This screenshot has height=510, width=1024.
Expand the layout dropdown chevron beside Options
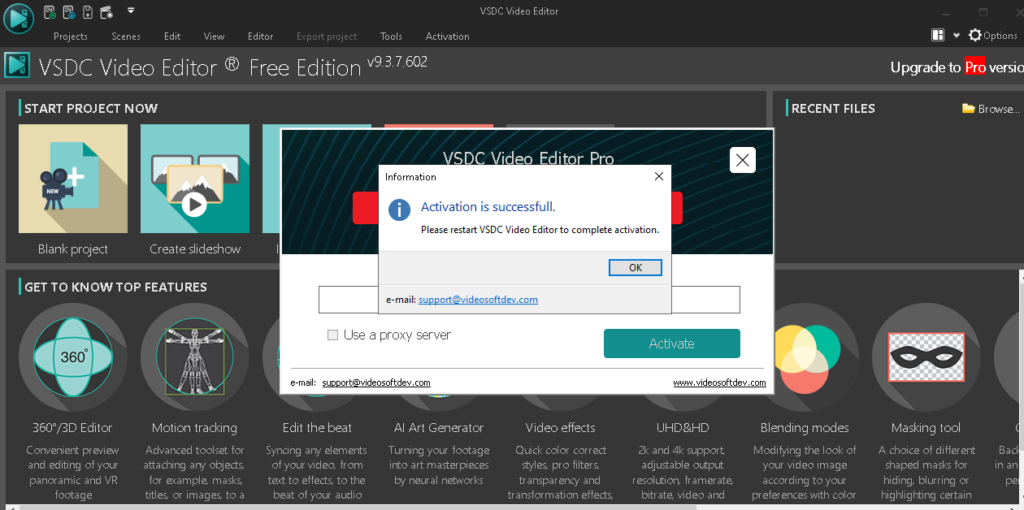coord(957,36)
